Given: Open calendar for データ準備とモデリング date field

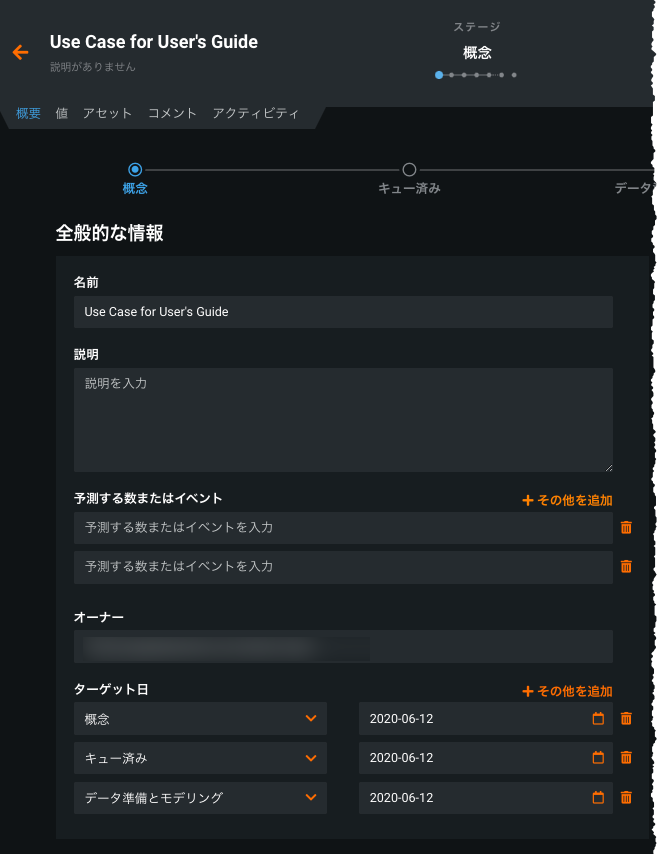Looking at the screenshot, I should tap(598, 798).
